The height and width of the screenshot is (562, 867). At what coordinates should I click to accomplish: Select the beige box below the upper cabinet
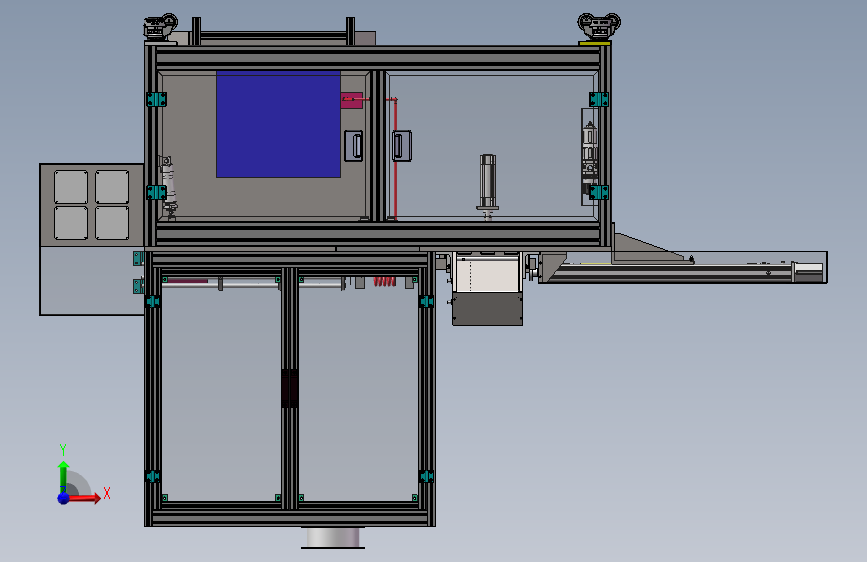(x=488, y=273)
